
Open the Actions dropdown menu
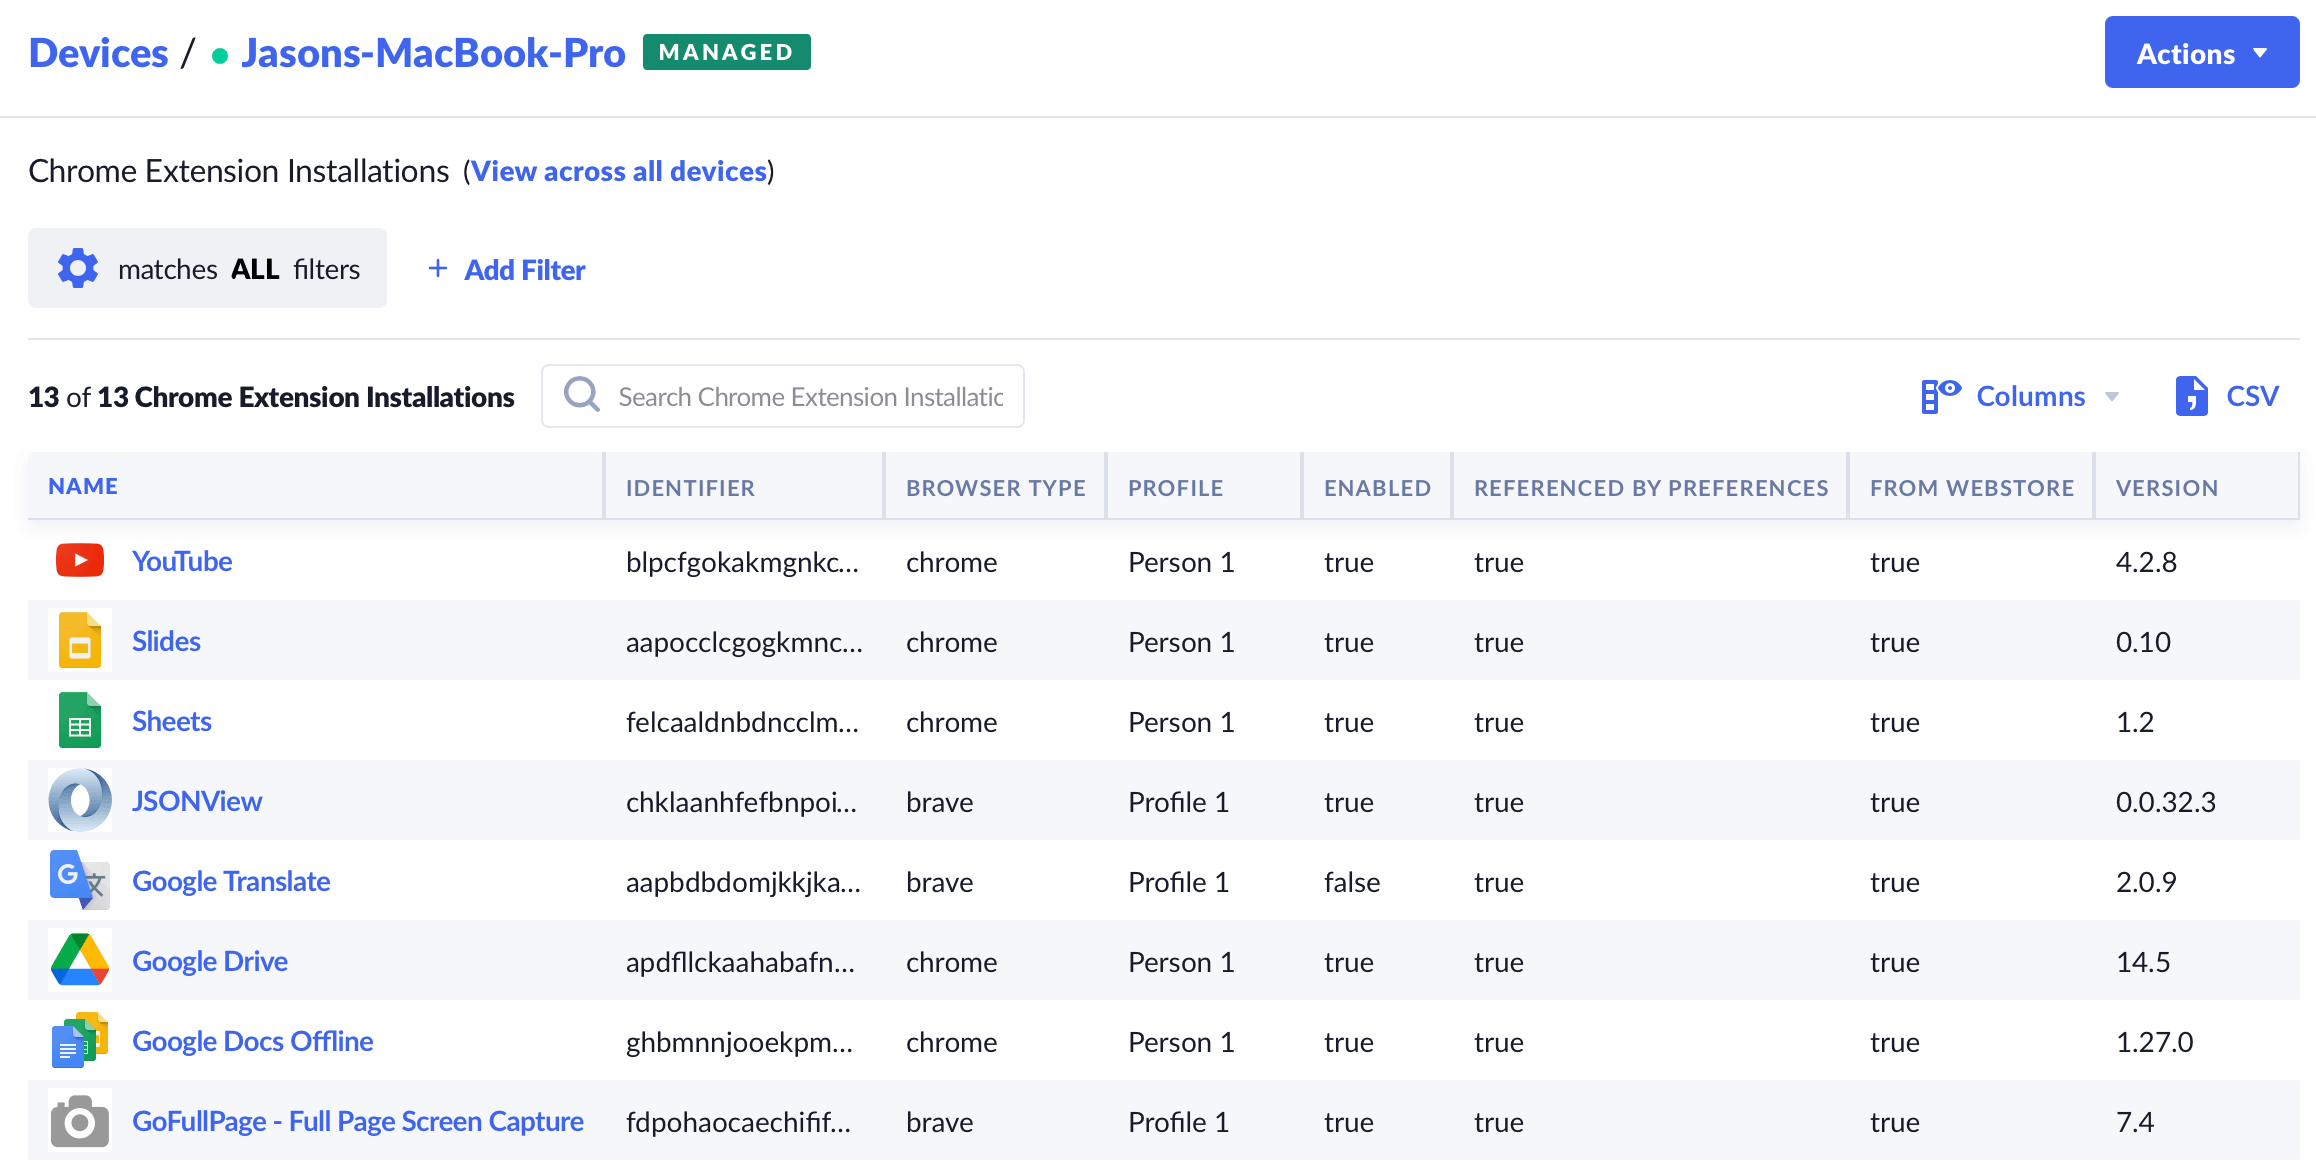coord(2201,53)
